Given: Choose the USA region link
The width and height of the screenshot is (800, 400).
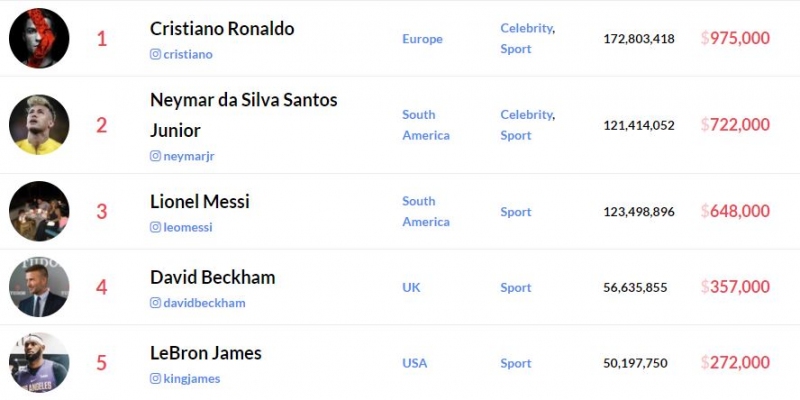Looking at the screenshot, I should 414,363.
